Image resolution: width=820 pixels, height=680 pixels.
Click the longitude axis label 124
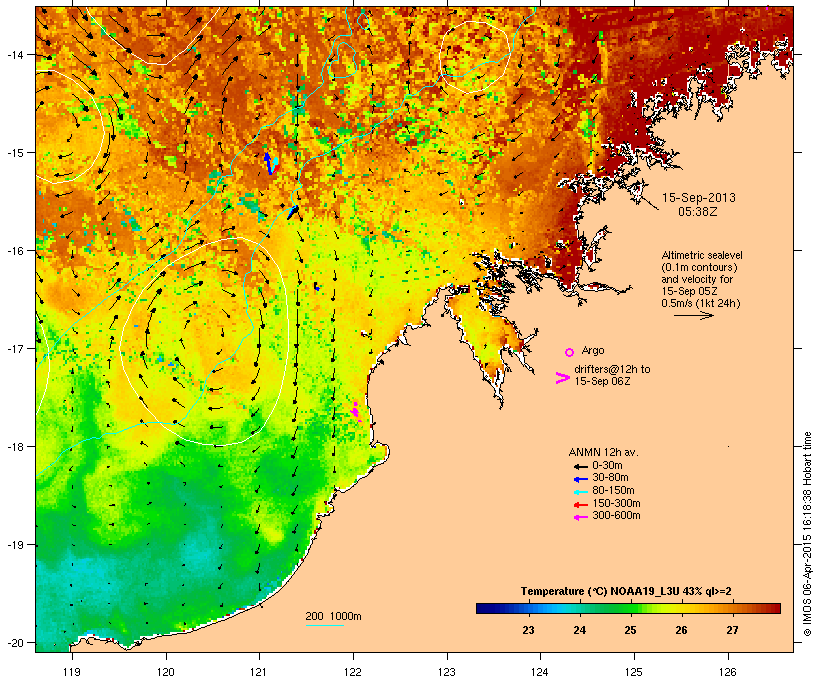(540, 672)
